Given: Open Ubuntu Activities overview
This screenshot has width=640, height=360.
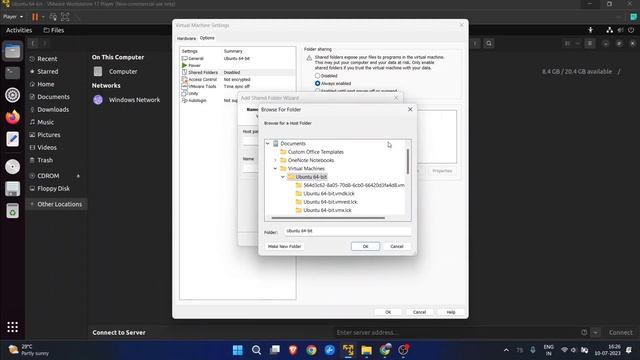Looking at the screenshot, I should (19, 30).
